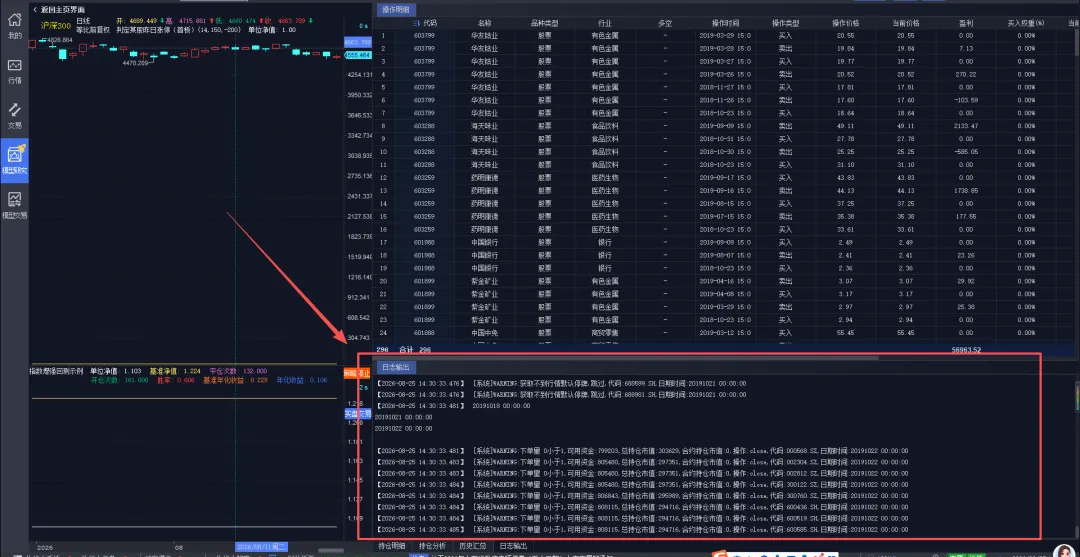Switch to the 日志输出 panel tab header
The image size is (1080, 557).
pos(395,367)
